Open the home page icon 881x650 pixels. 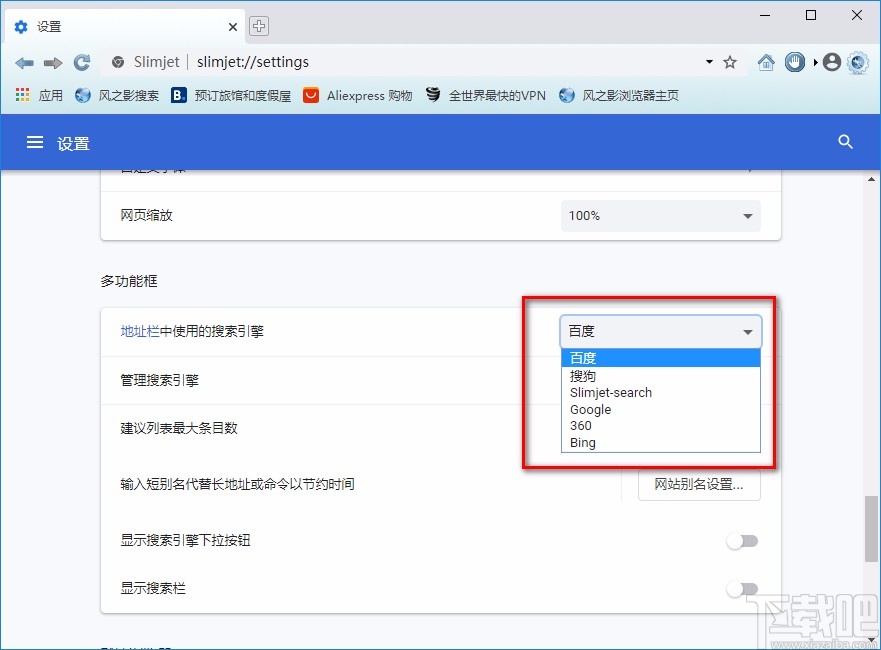[x=766, y=62]
